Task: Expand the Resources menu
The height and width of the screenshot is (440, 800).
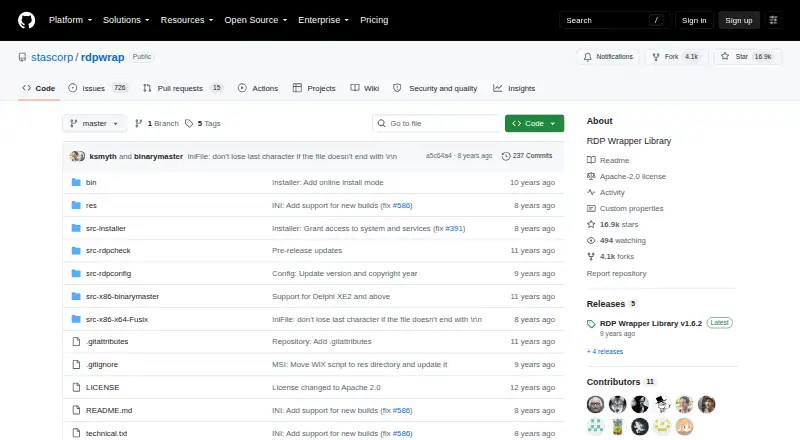Action: (187, 20)
